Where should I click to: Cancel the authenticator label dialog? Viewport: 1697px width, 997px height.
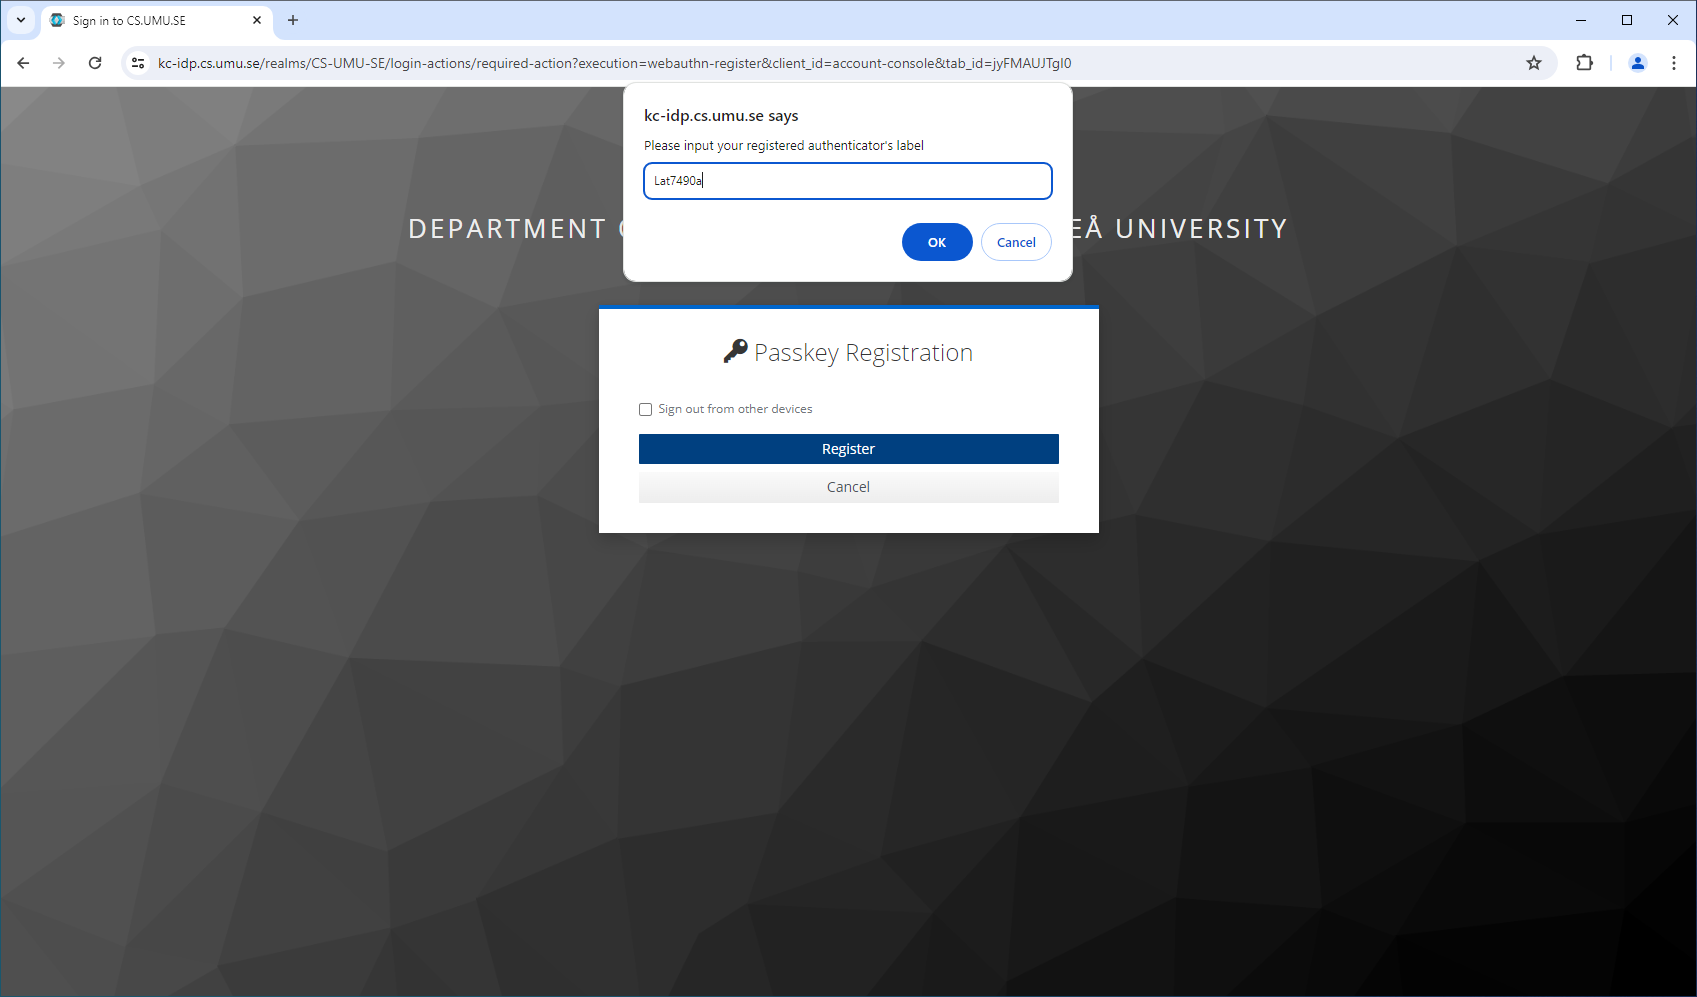click(1016, 242)
